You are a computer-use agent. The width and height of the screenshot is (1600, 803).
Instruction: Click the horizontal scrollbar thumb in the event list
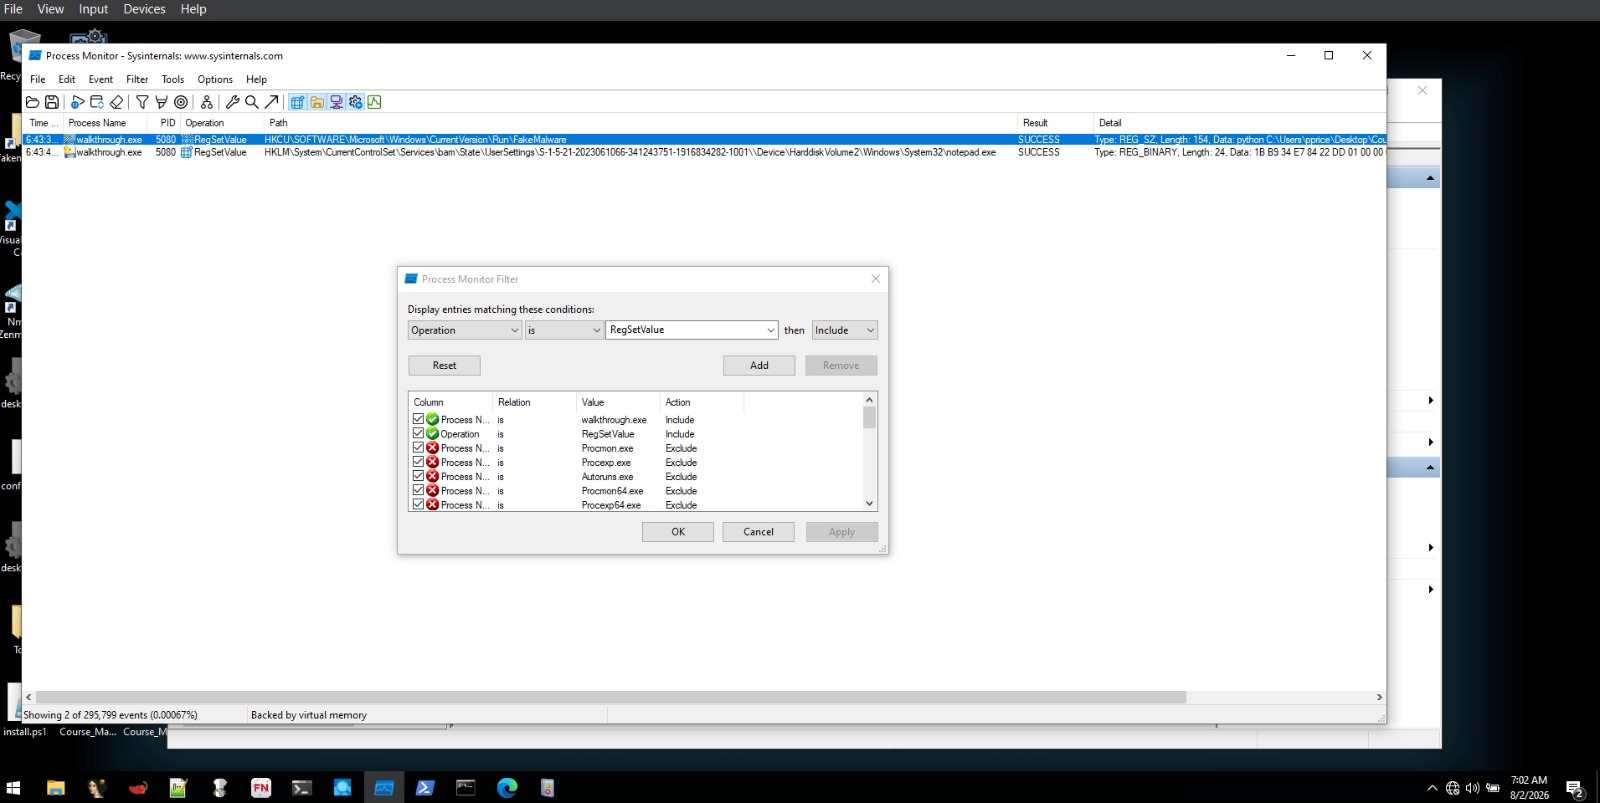(610, 697)
